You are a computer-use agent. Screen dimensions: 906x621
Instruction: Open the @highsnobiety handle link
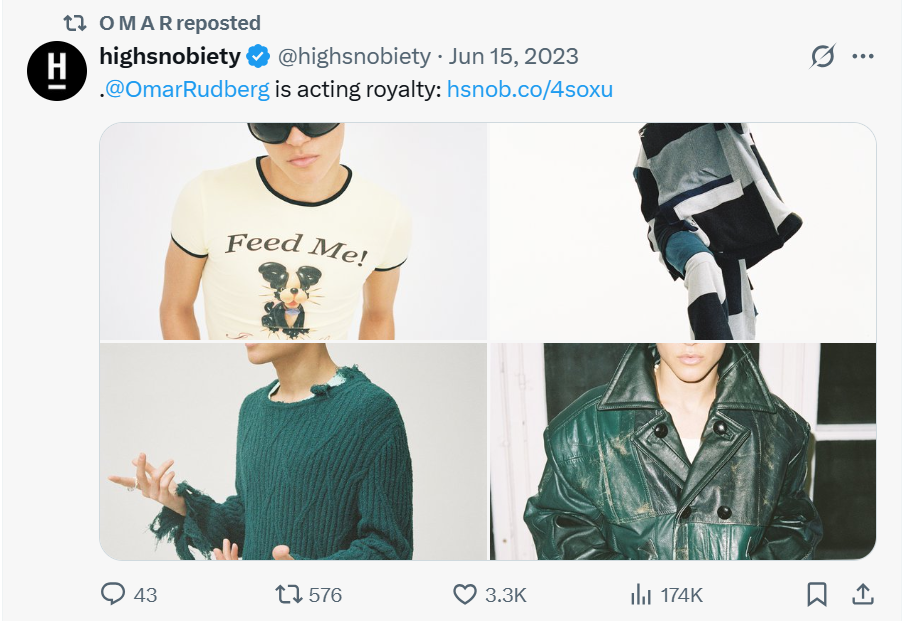(x=353, y=56)
